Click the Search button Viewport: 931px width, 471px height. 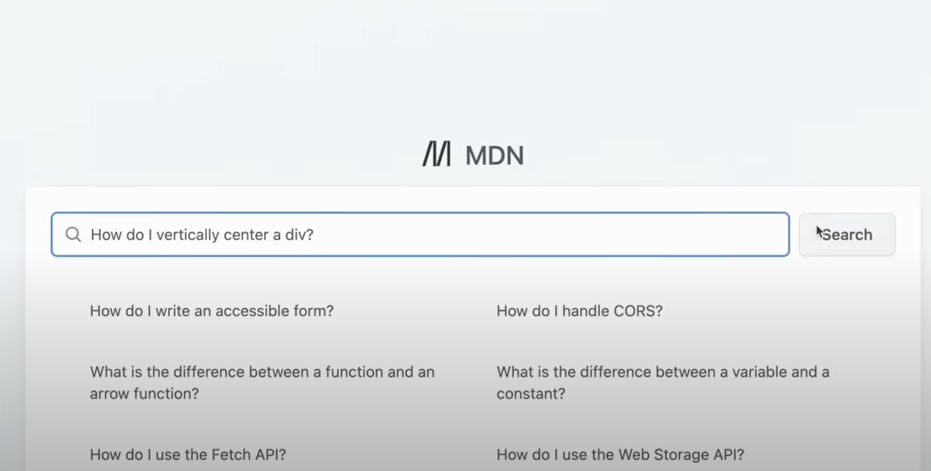(847, 235)
